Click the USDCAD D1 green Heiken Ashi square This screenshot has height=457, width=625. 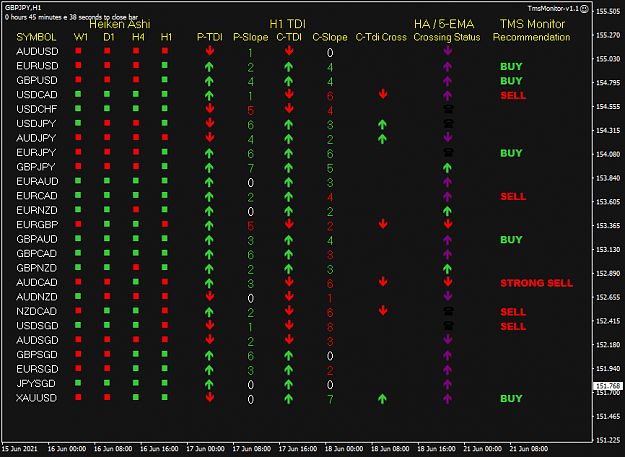(107, 94)
